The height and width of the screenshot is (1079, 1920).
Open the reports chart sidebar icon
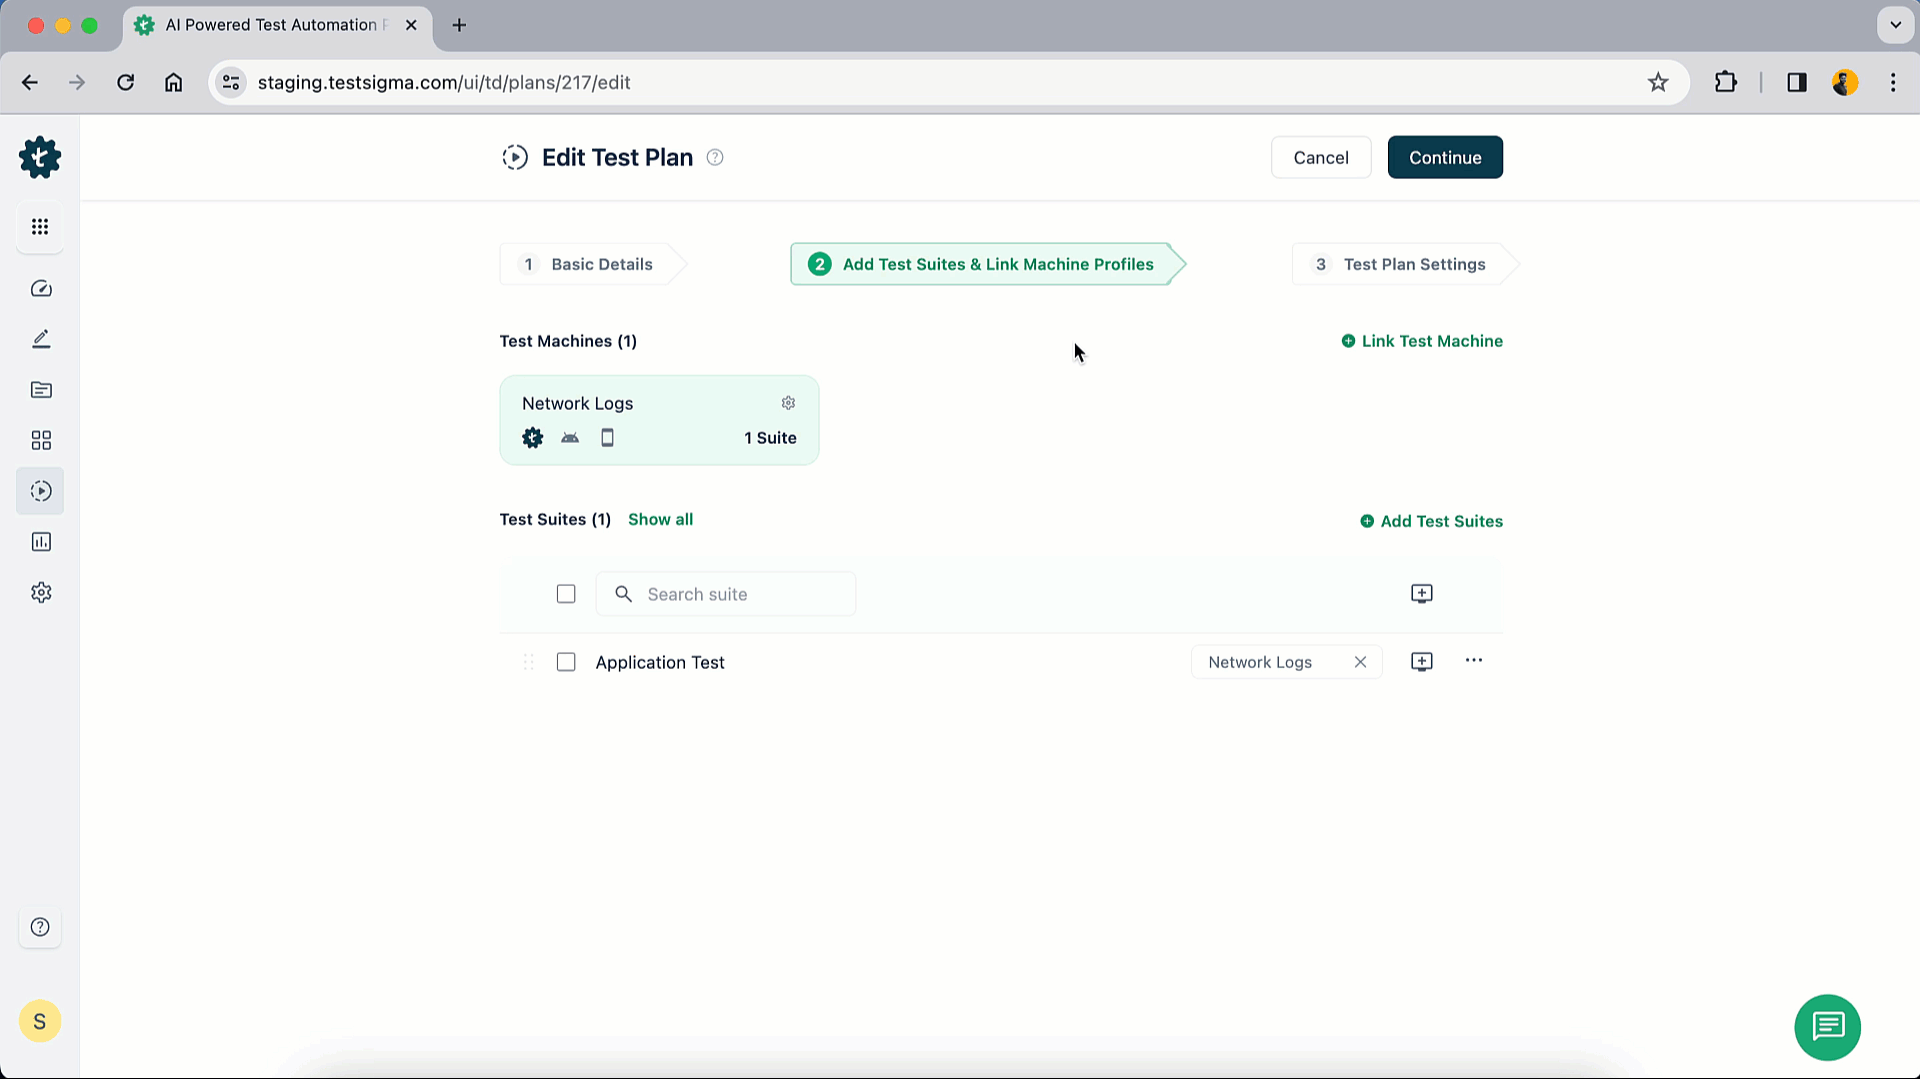tap(41, 542)
